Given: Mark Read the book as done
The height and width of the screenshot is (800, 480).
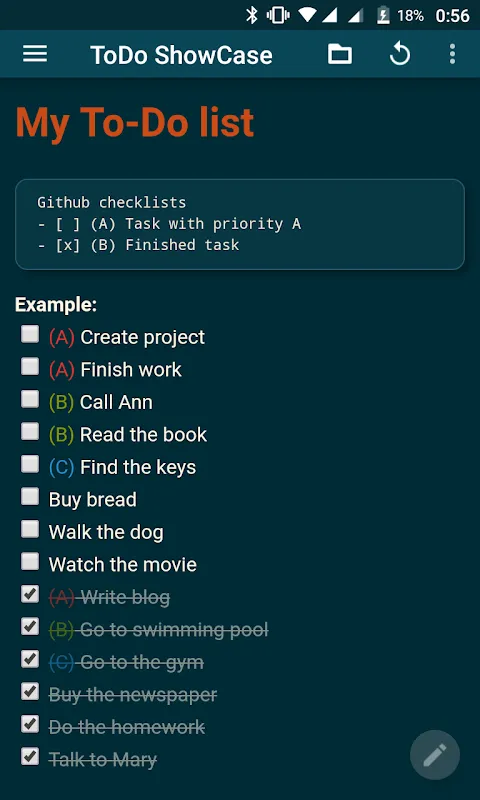Looking at the screenshot, I should coord(30,432).
